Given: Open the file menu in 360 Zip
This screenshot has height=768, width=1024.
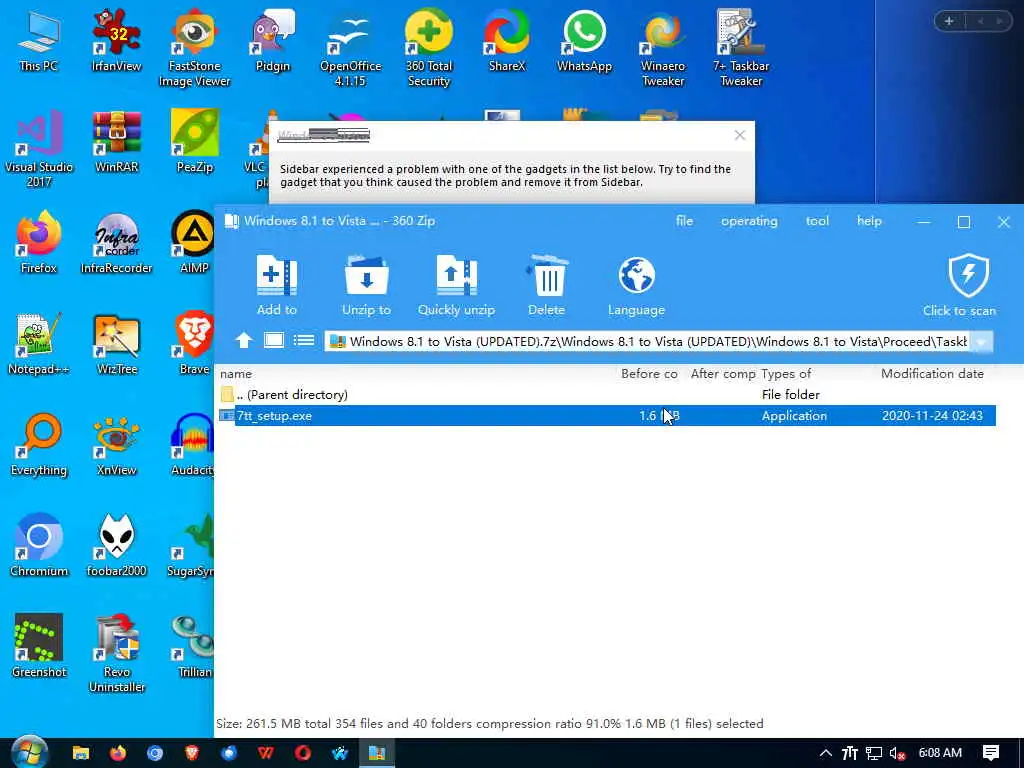Looking at the screenshot, I should click(x=684, y=221).
